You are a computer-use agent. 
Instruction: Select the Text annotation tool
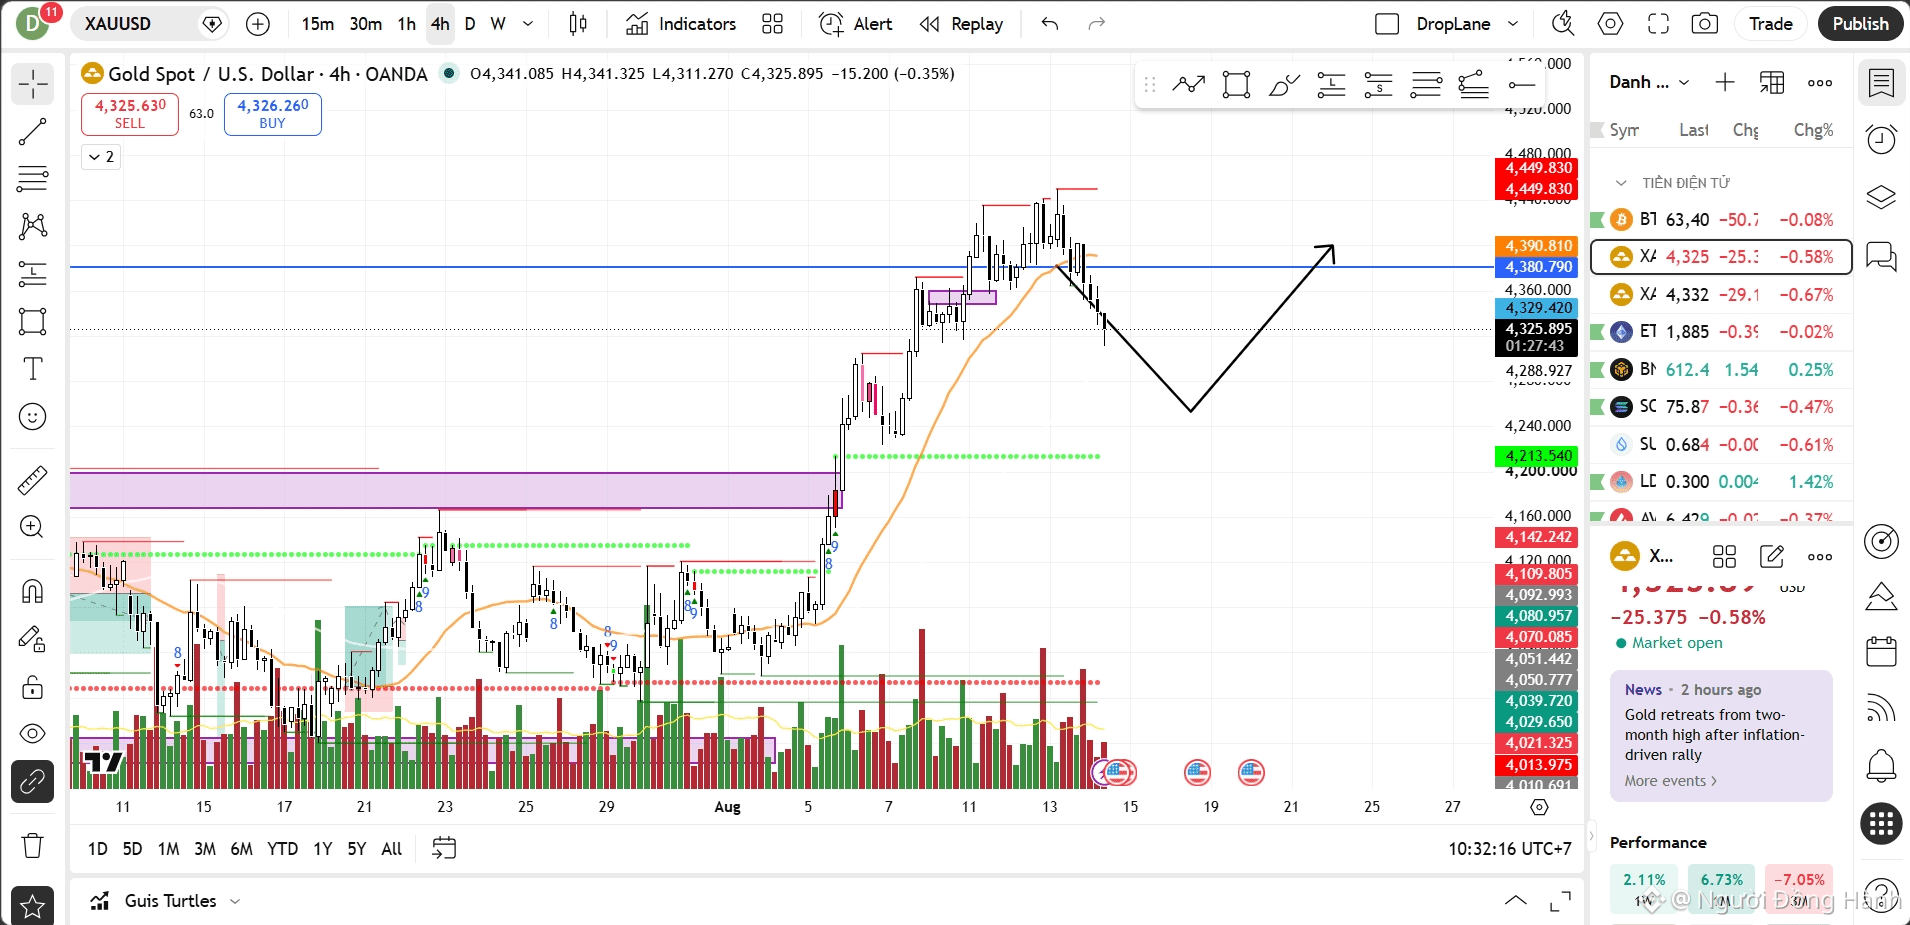point(32,369)
